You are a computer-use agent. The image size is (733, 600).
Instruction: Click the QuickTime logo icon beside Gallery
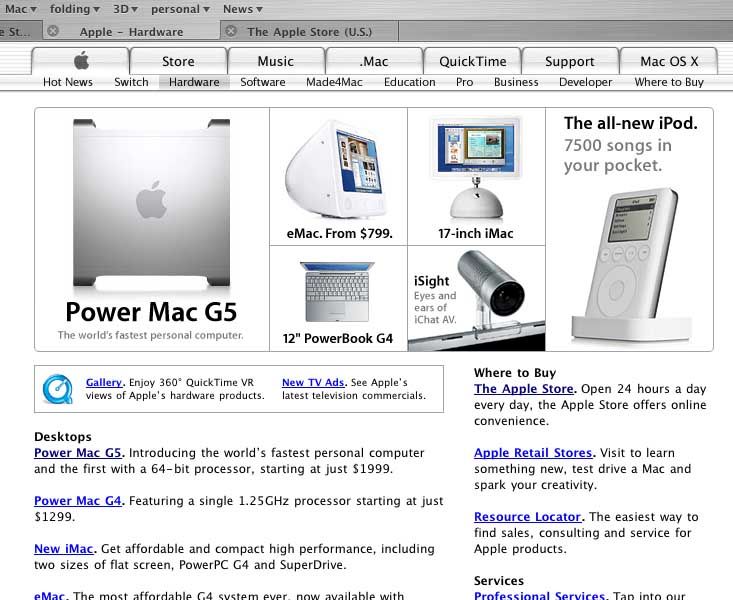(x=57, y=389)
